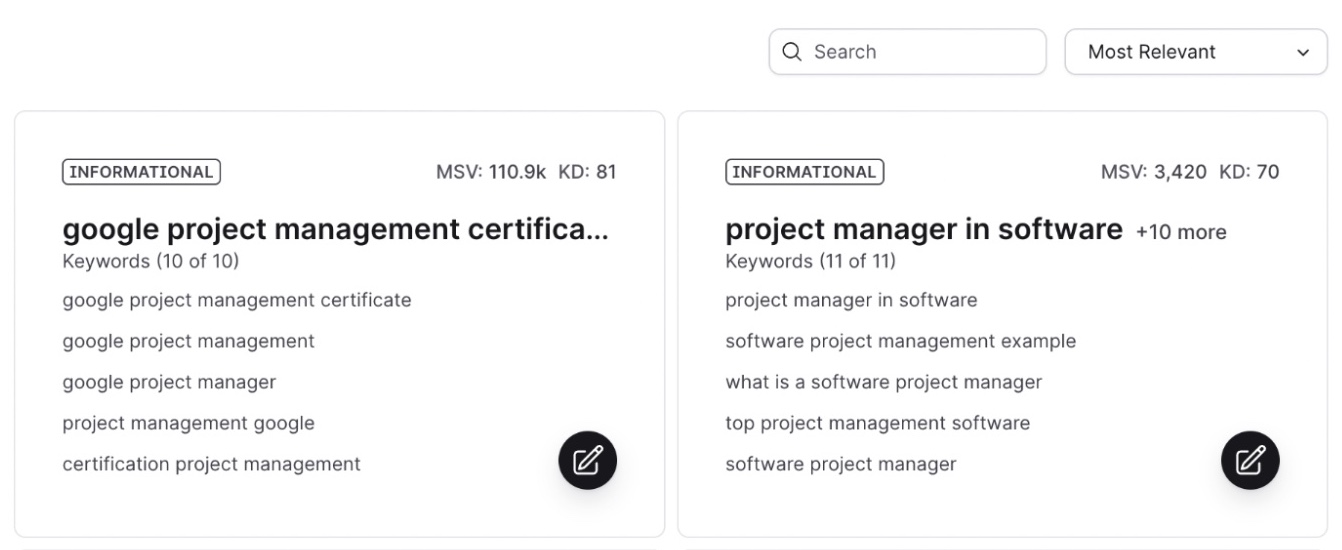Select keyword top project management software
The image size is (1342, 550).
[x=877, y=423]
